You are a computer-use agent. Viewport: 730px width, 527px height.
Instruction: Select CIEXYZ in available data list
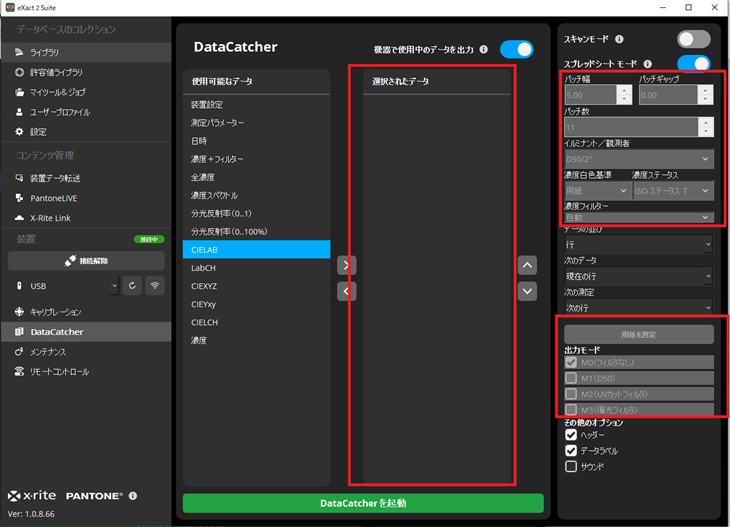(x=257, y=286)
